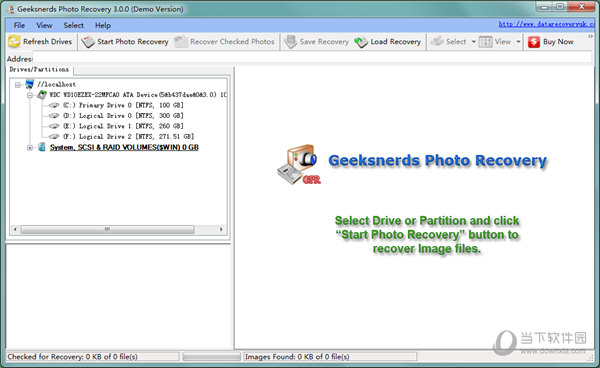
Task: Switch to the Drives/Partitions tab
Action: tap(39, 70)
